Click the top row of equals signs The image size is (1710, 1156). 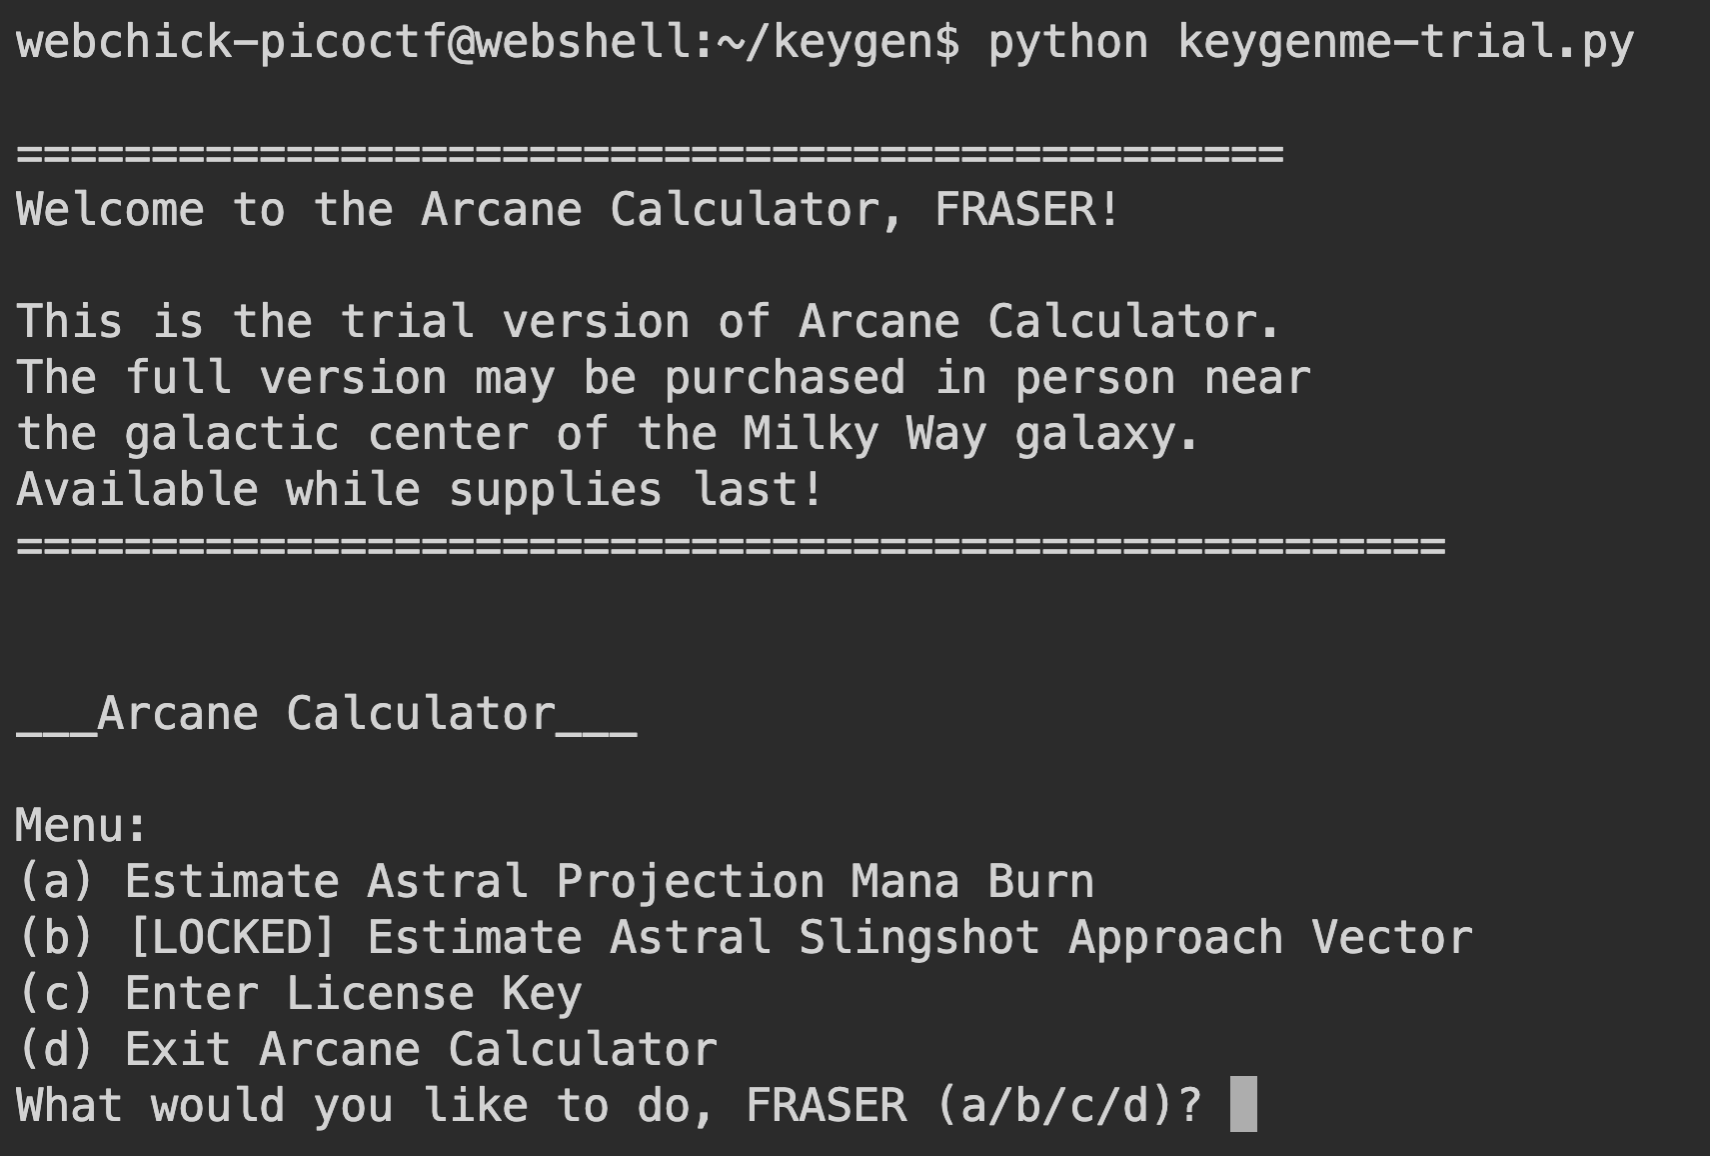click(x=650, y=154)
